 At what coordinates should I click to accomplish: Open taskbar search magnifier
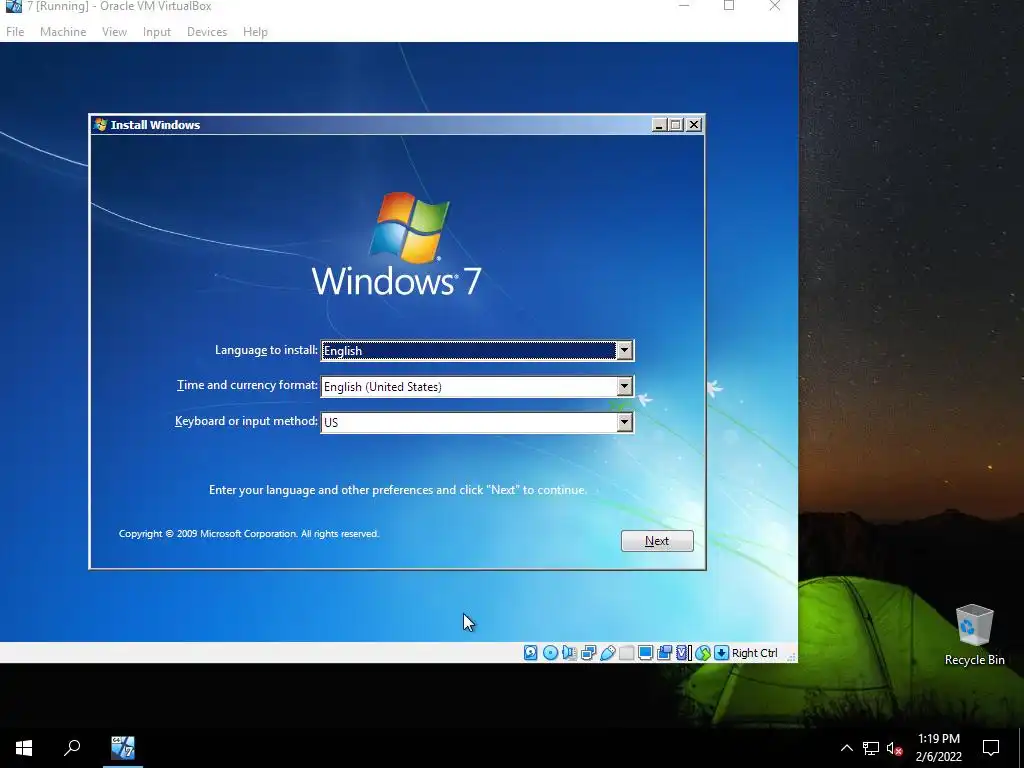tap(72, 748)
